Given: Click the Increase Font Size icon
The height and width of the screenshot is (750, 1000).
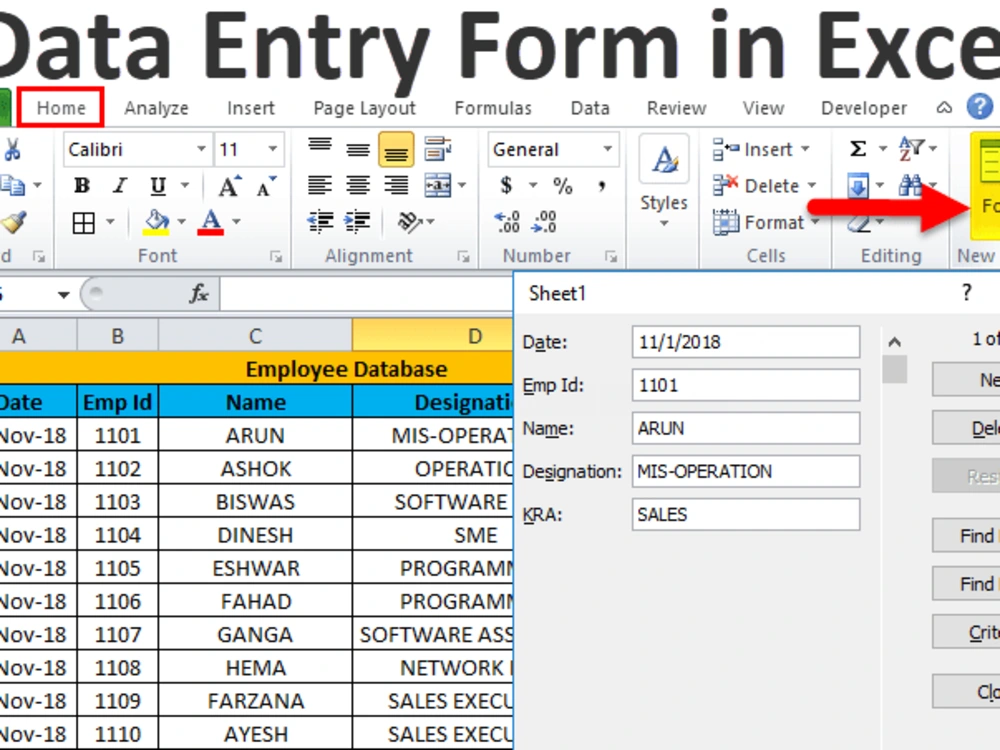Looking at the screenshot, I should coord(230,186).
